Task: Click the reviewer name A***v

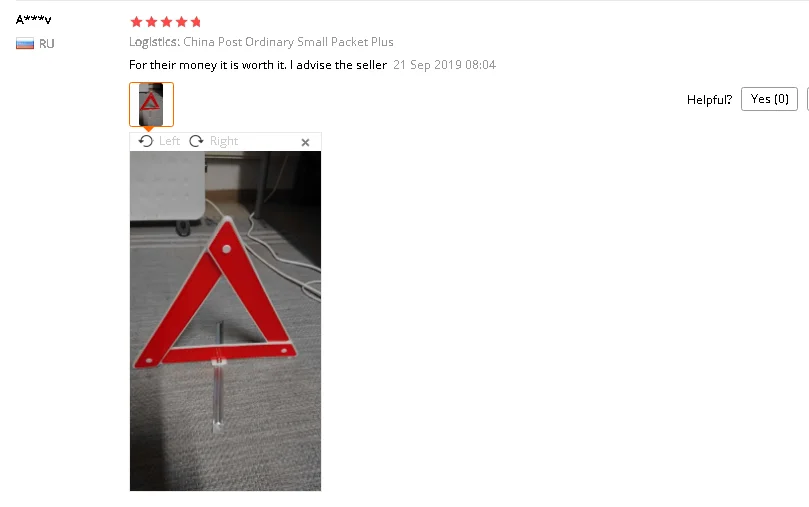Action: [34, 20]
